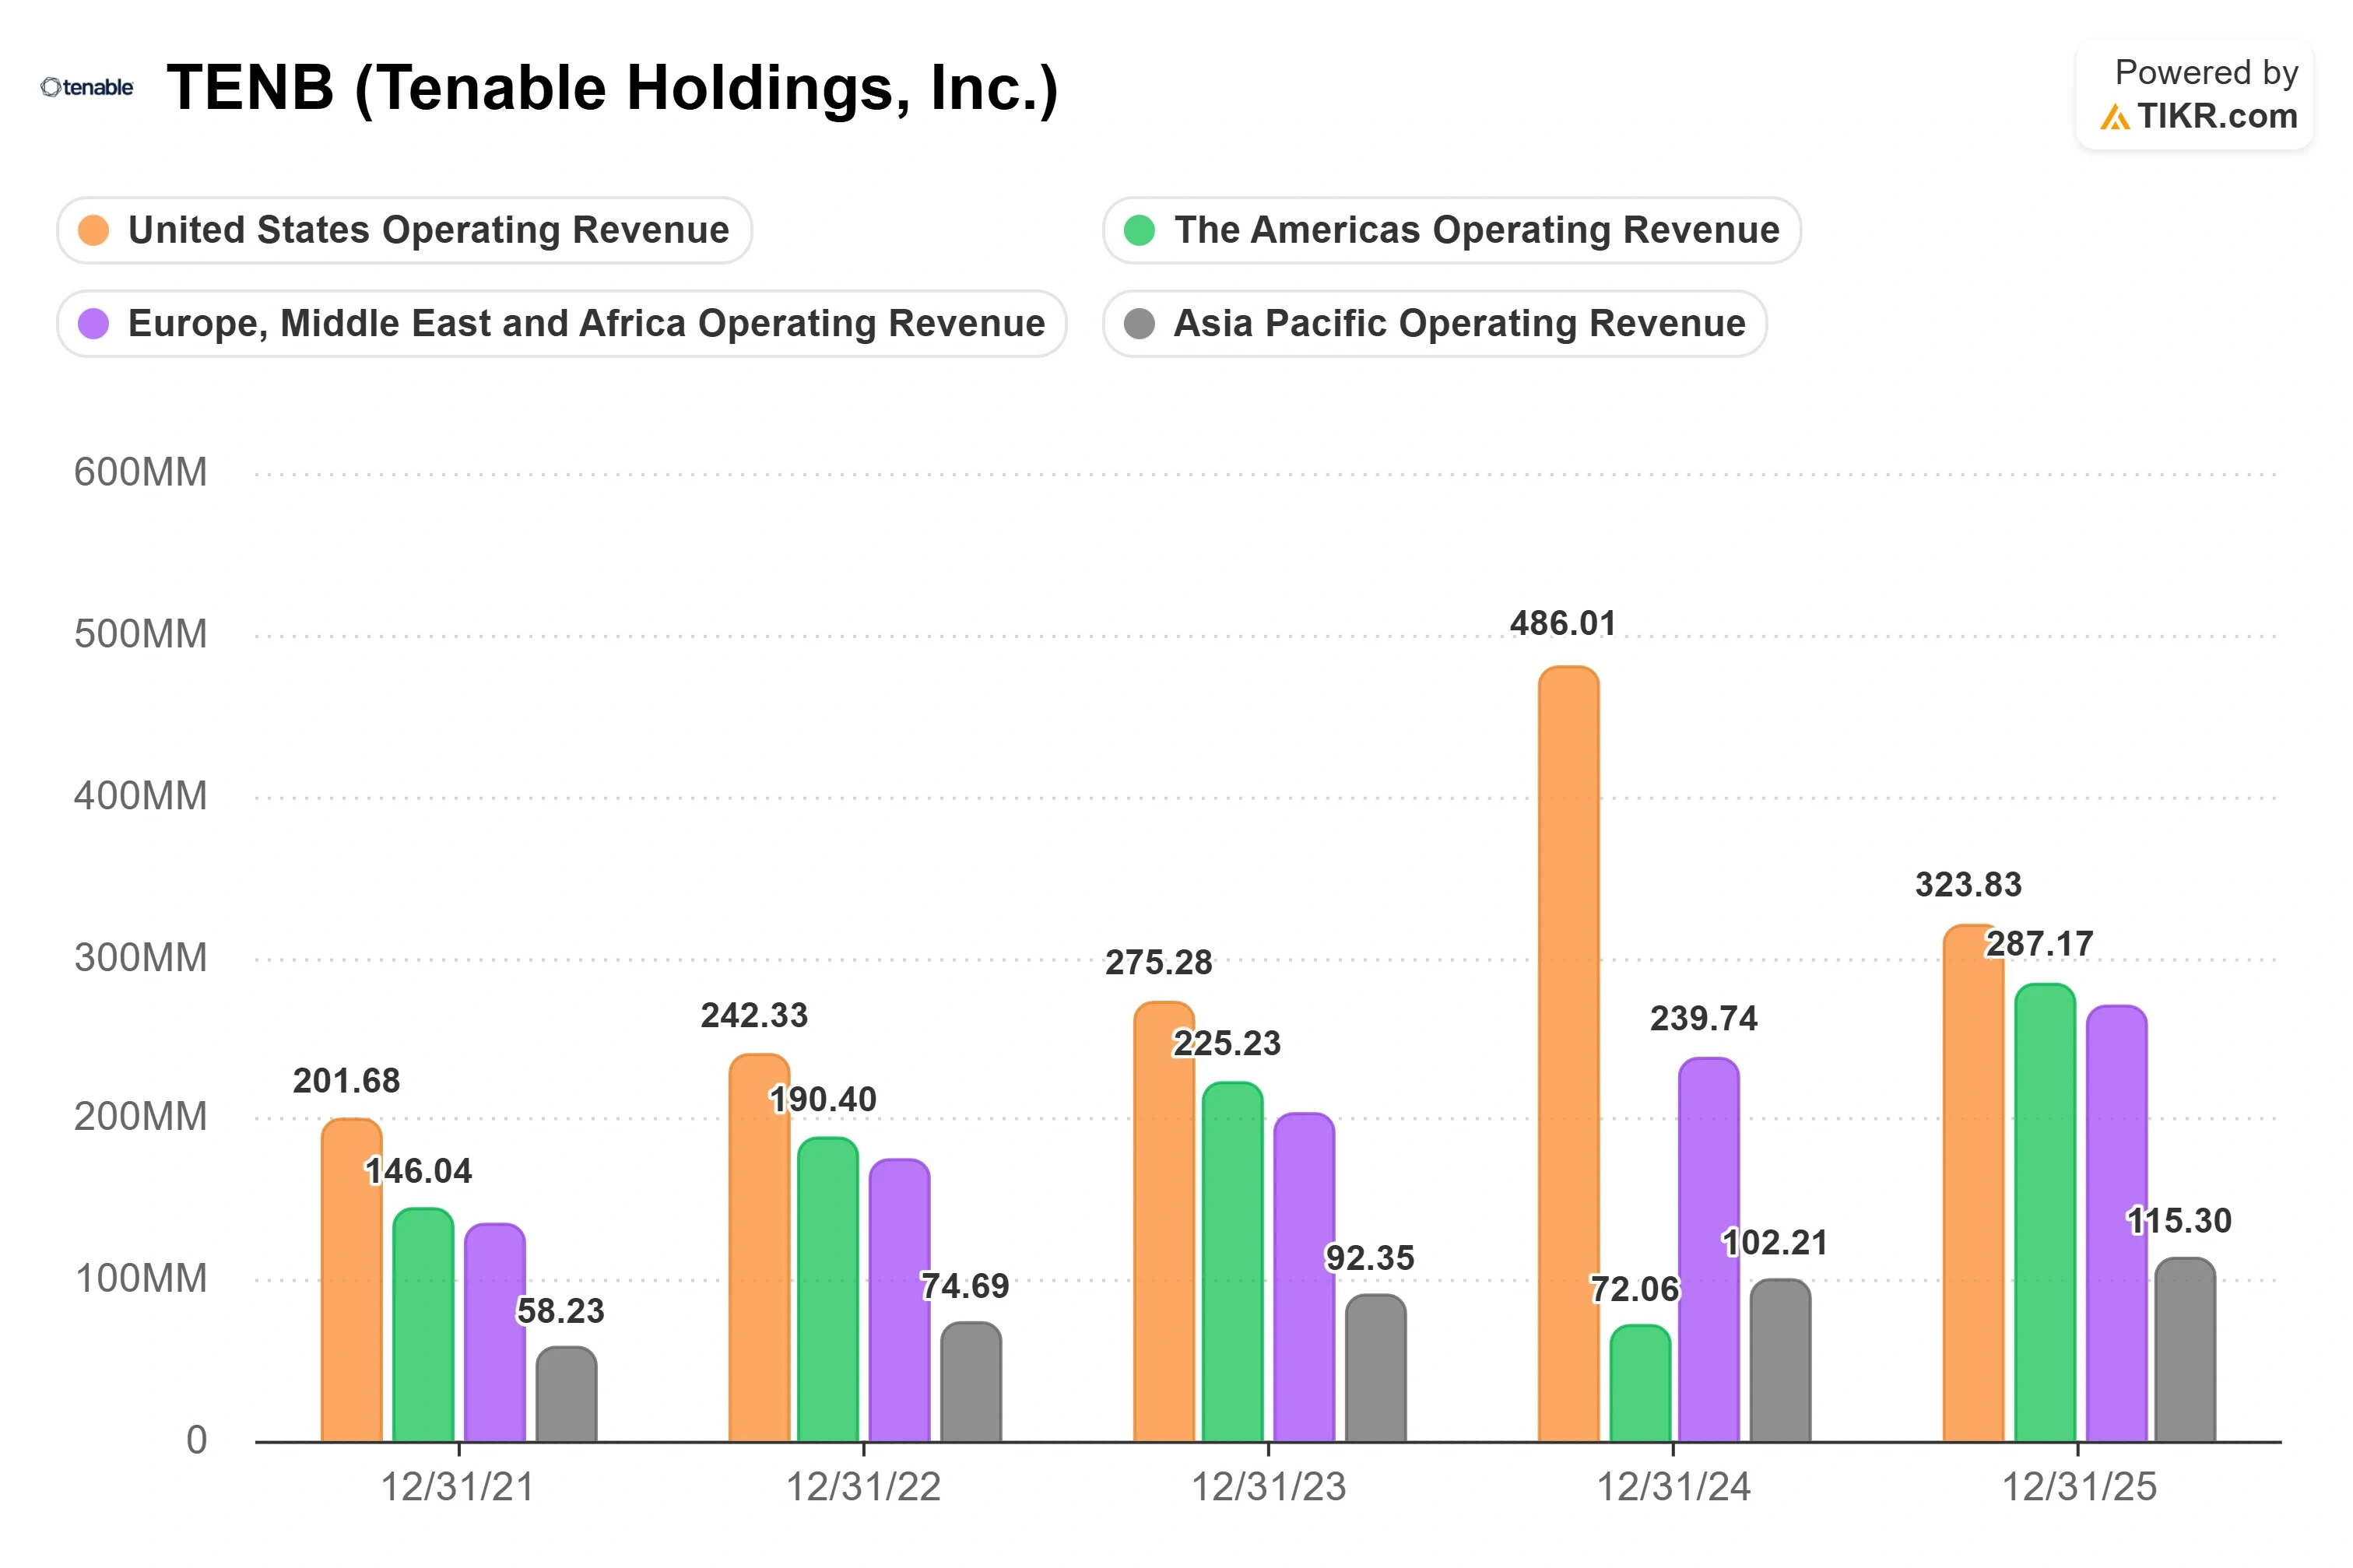This screenshot has height=1568, width=2353.
Task: Select the 58.23 gray bar for 12/31/21
Action: 566,1394
